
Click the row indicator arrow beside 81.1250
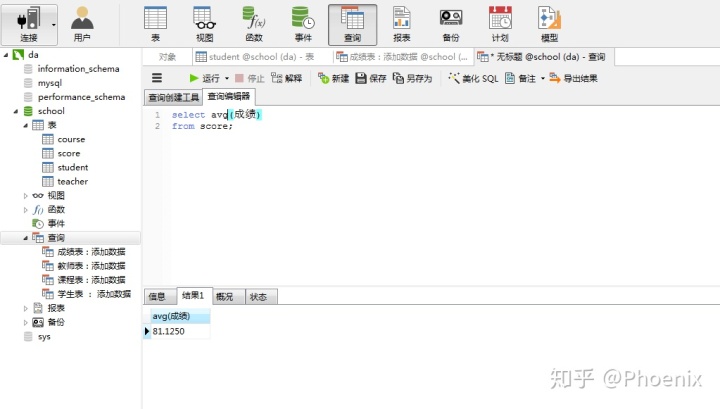point(146,331)
